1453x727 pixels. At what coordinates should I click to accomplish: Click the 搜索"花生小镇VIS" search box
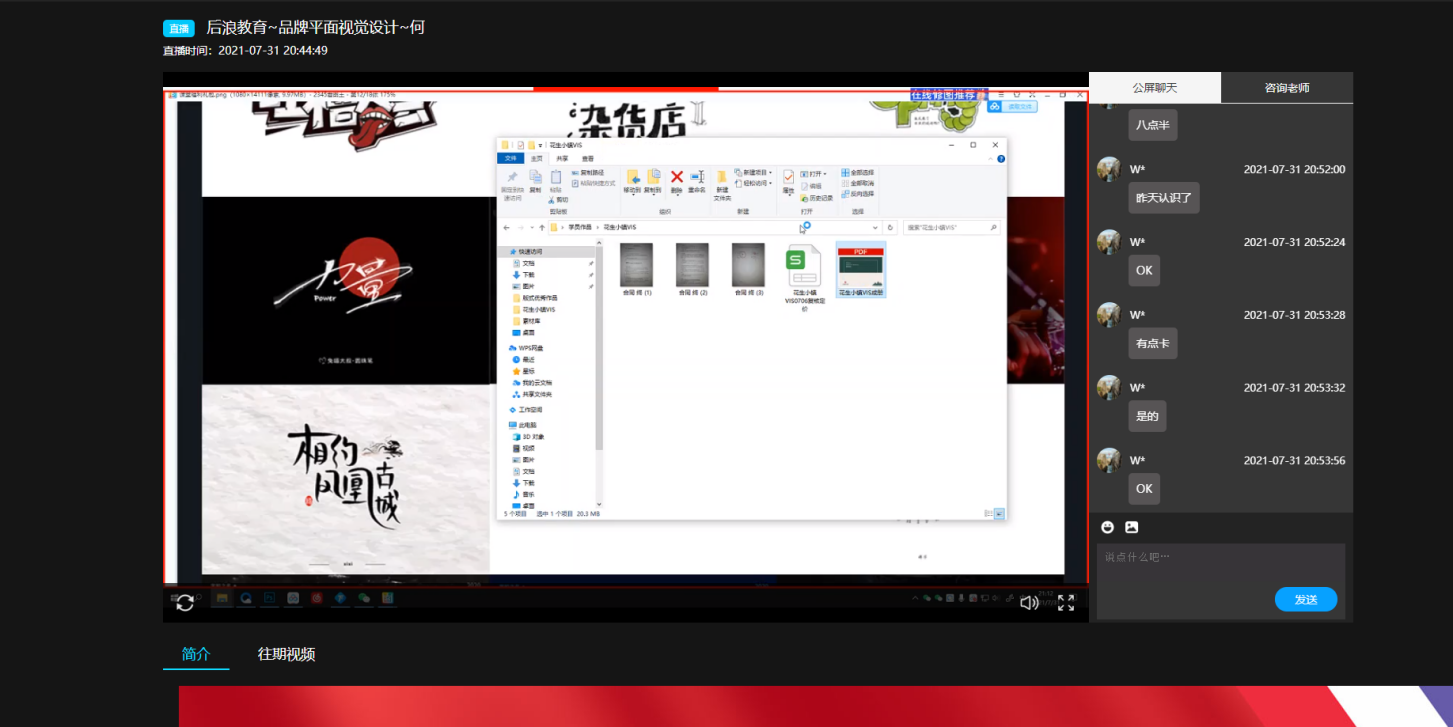point(950,227)
